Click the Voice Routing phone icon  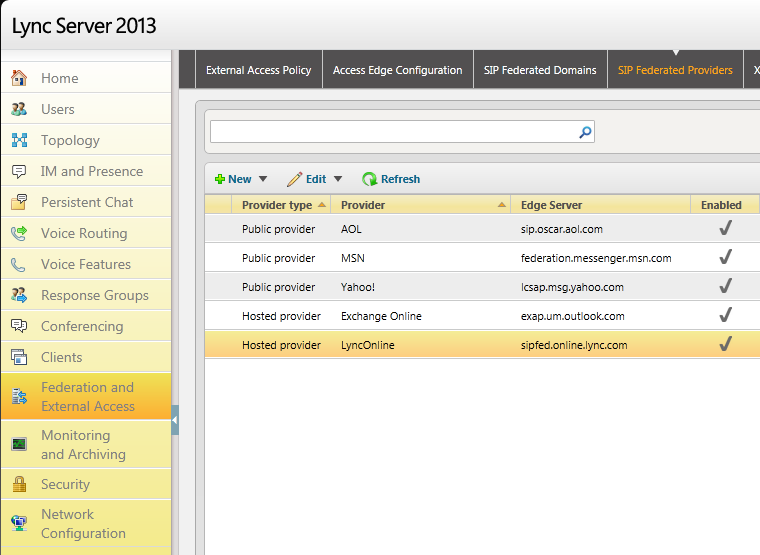coord(19,233)
